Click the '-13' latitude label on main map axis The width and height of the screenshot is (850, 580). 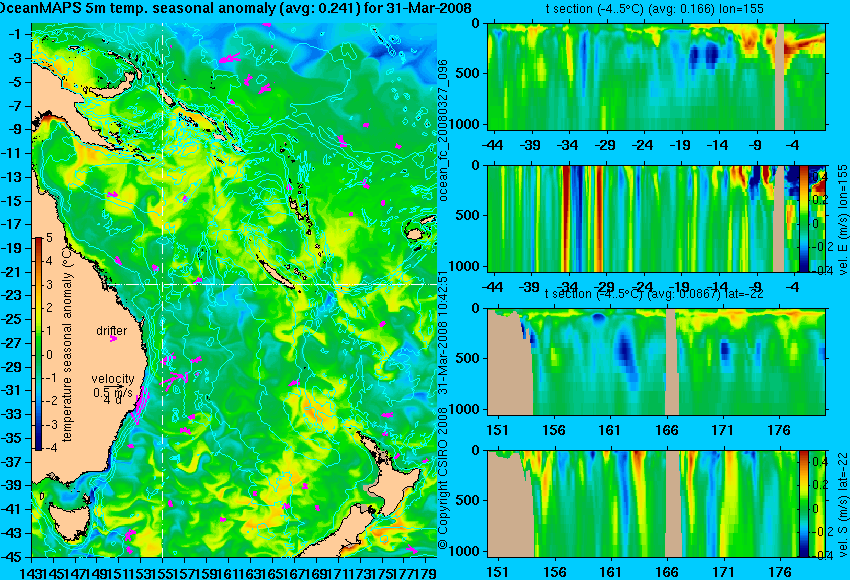tap(12, 177)
